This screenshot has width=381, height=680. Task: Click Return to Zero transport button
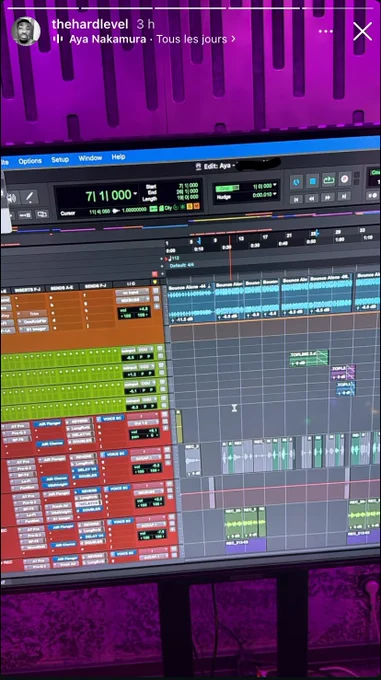(296, 199)
